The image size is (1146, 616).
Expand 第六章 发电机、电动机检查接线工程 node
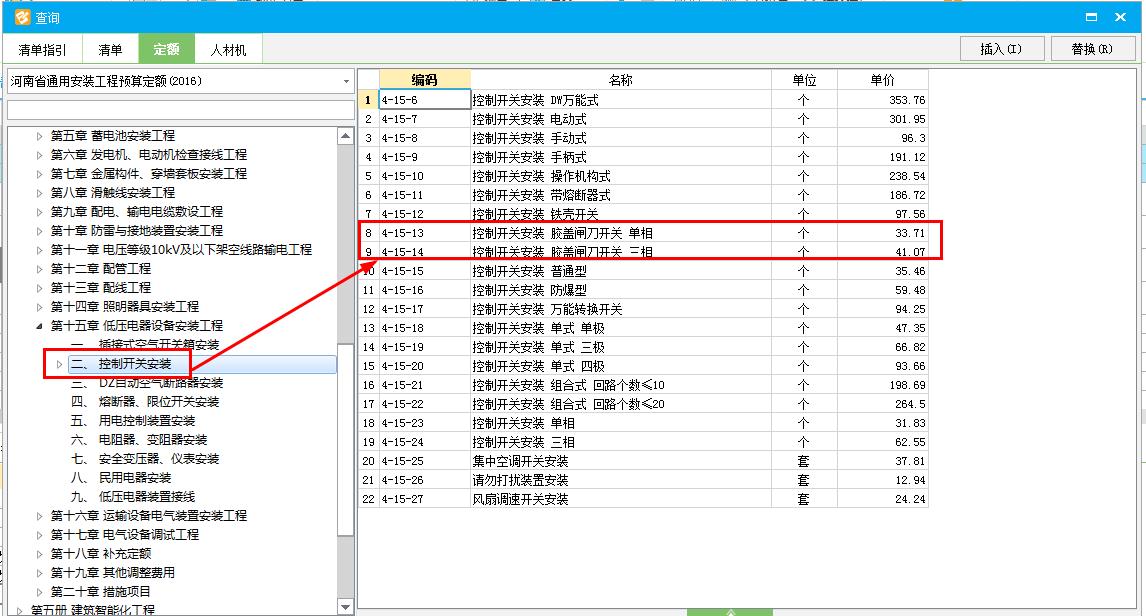click(39, 155)
